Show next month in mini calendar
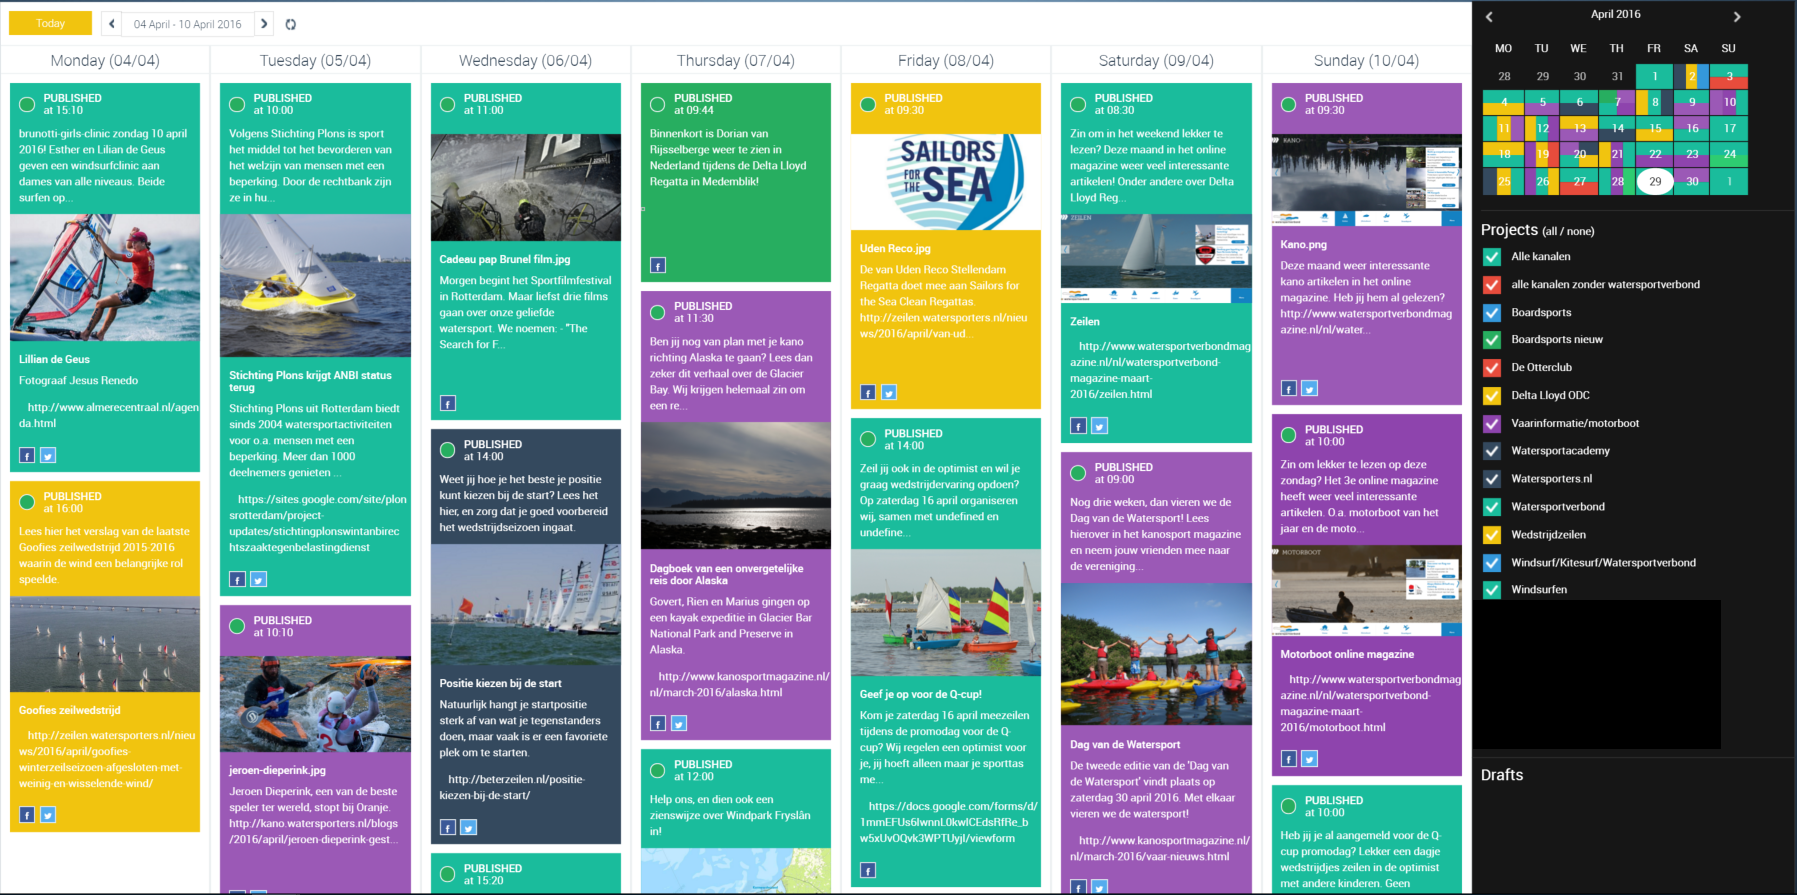The width and height of the screenshot is (1797, 895). click(1737, 16)
